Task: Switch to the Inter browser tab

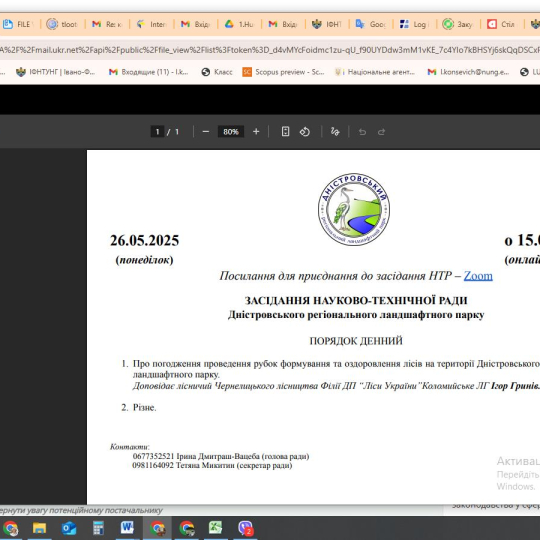Action: (x=152, y=24)
